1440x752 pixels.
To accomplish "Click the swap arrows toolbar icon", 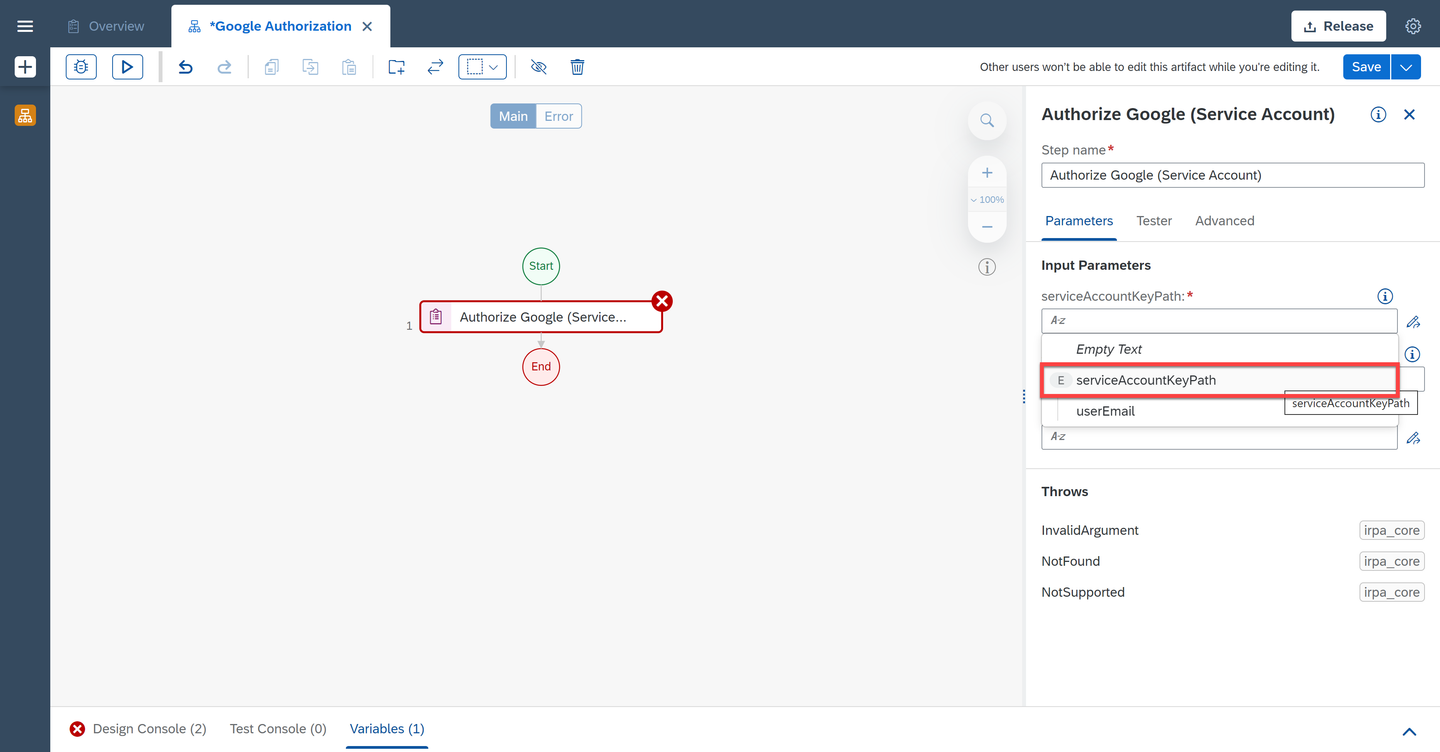I will [x=435, y=67].
